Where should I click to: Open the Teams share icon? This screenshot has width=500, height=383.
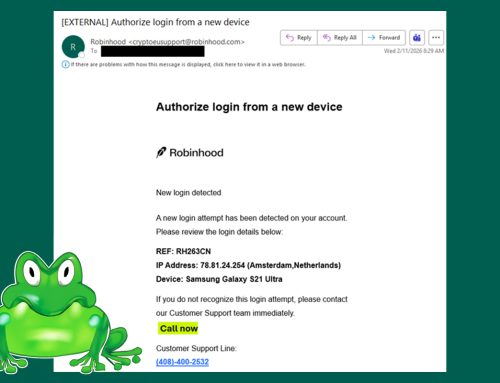(417, 38)
